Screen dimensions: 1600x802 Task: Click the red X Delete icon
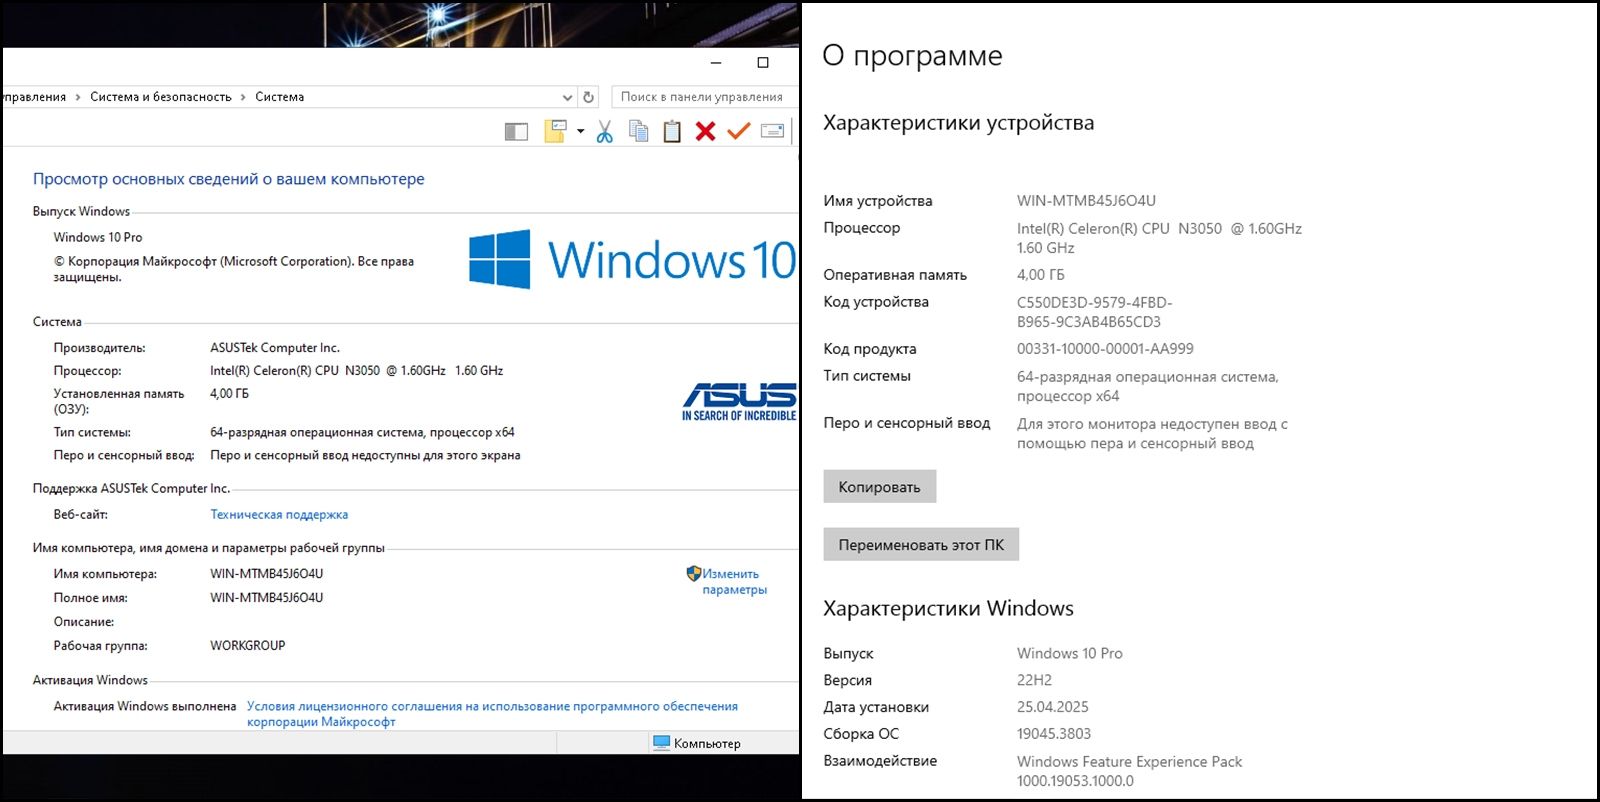[x=706, y=131]
